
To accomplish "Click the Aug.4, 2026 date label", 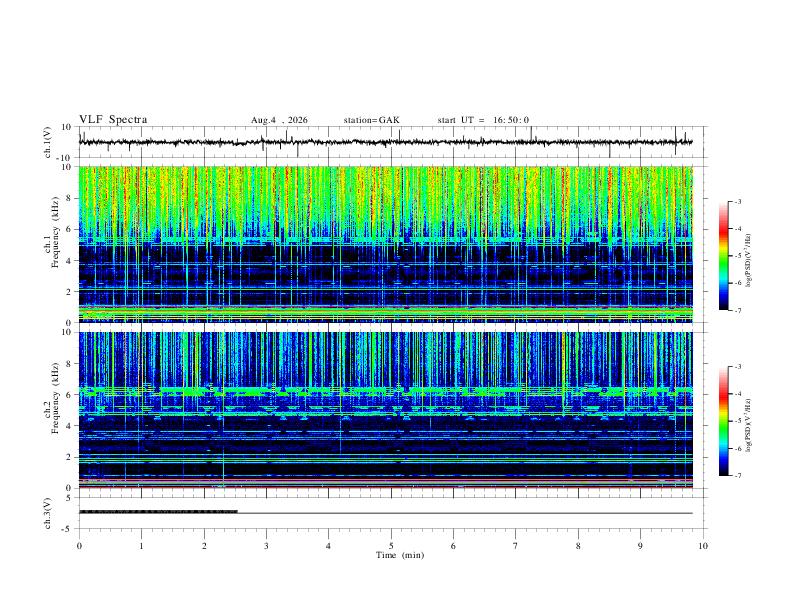I will pos(279,120).
